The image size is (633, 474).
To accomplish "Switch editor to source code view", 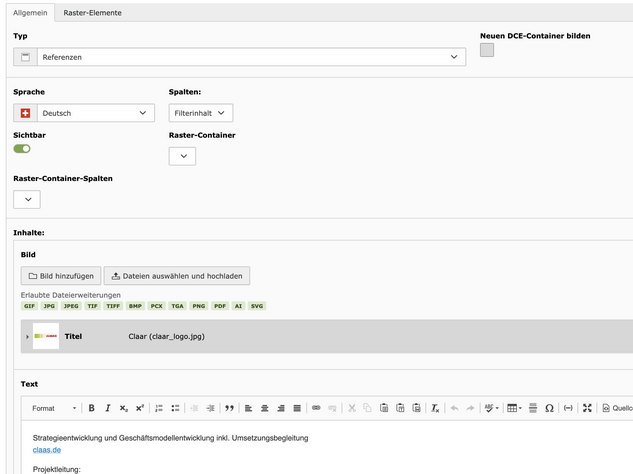I will tap(617, 408).
